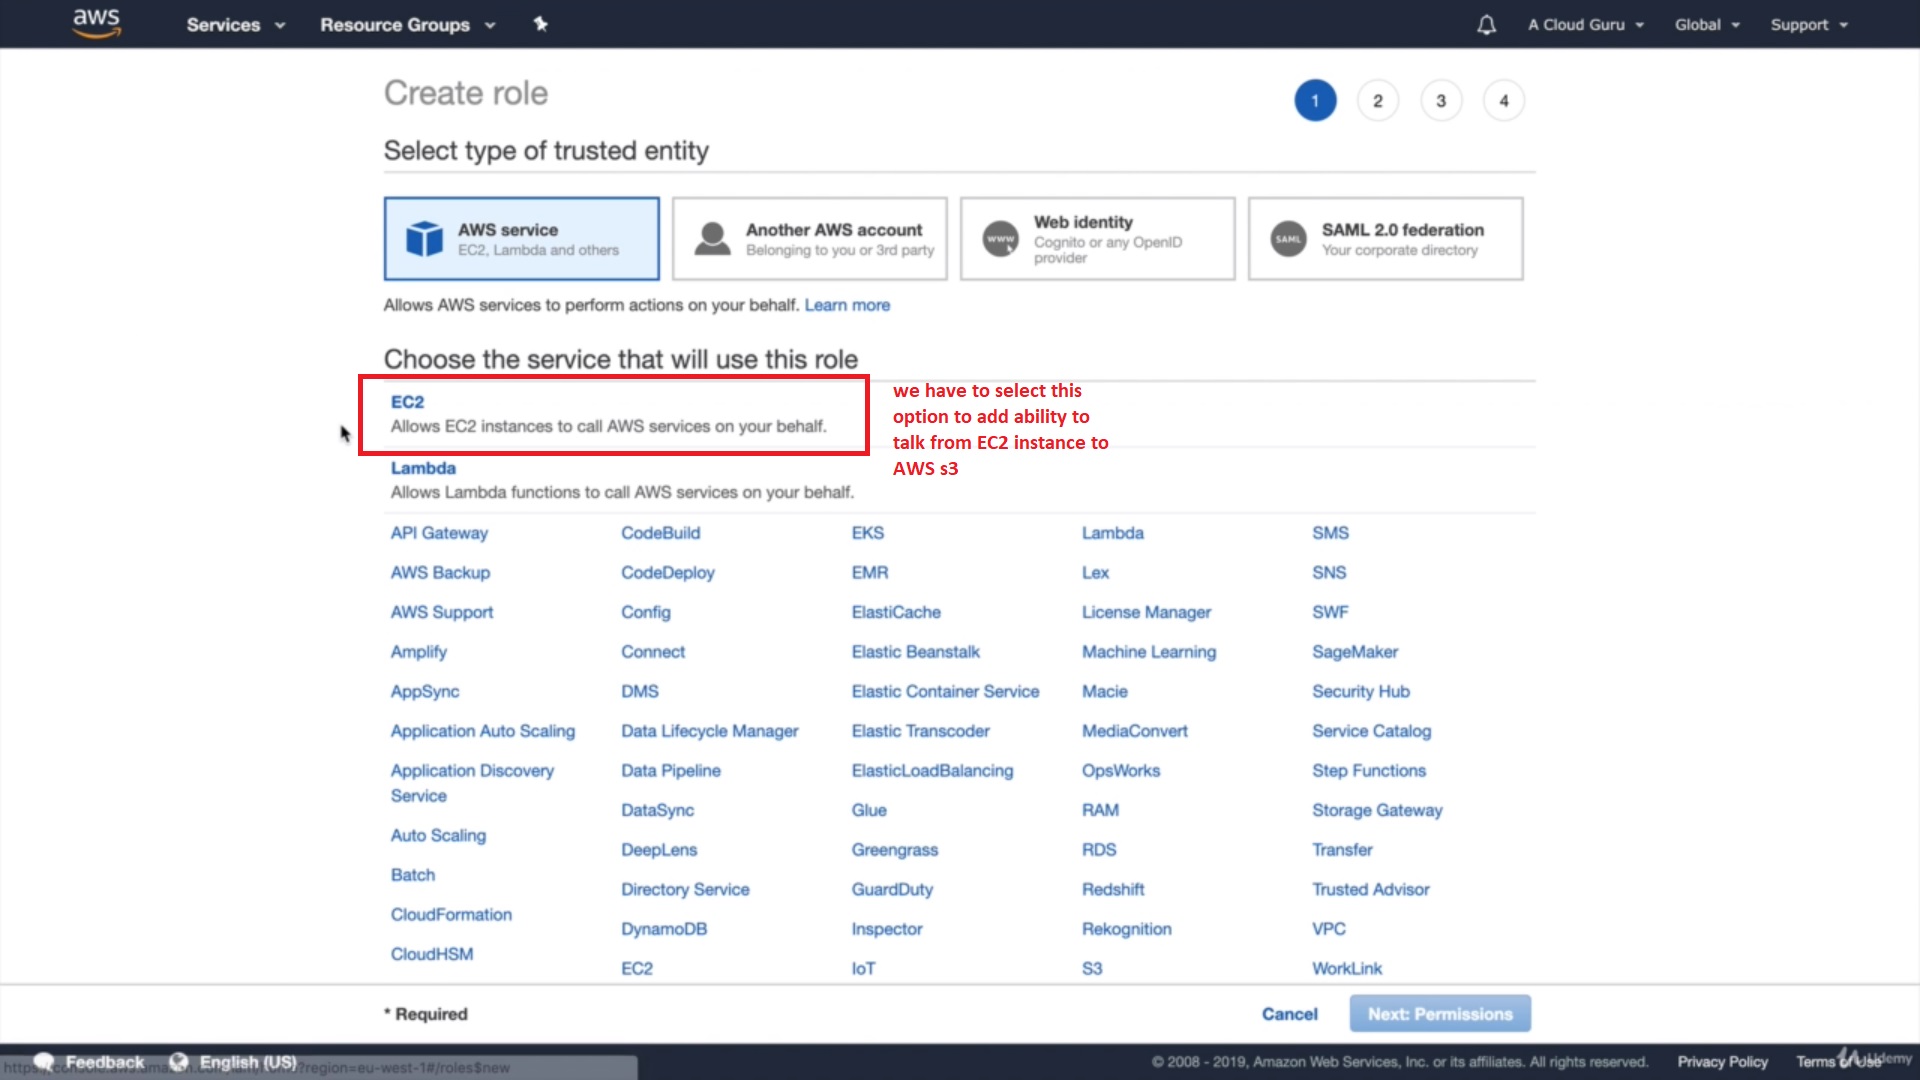Click the SAML 2.0 federation icon
Image resolution: width=1920 pixels, height=1080 pixels.
[x=1288, y=239]
